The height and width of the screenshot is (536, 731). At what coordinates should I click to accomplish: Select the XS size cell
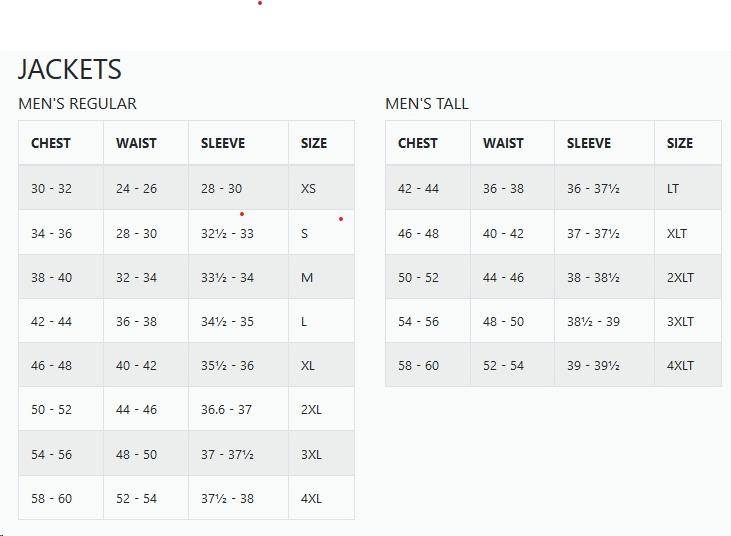tap(308, 189)
